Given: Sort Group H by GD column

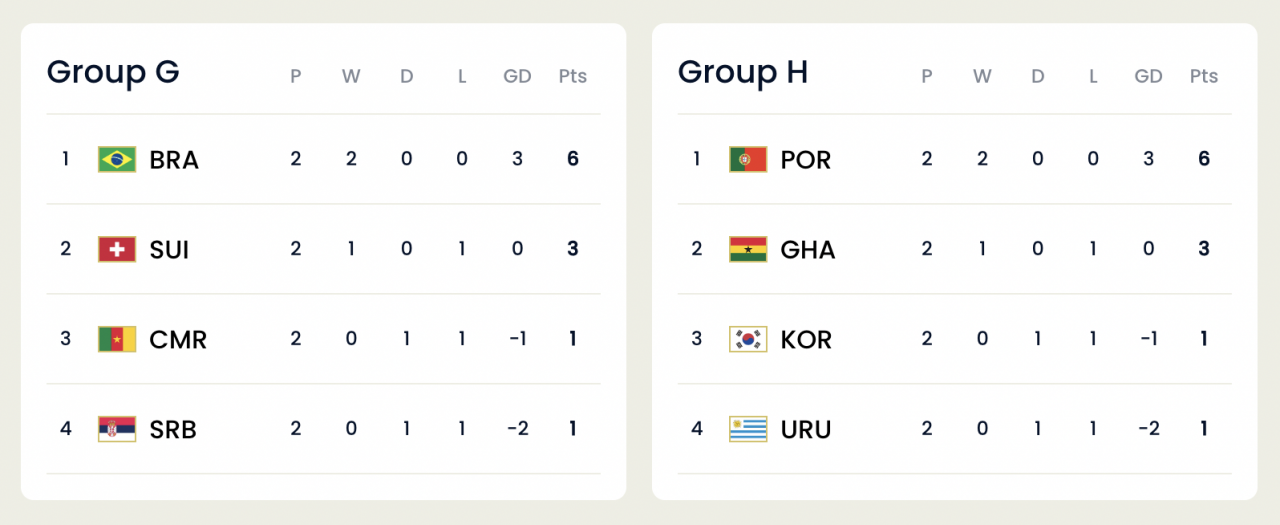Looking at the screenshot, I should pyautogui.click(x=1148, y=76).
